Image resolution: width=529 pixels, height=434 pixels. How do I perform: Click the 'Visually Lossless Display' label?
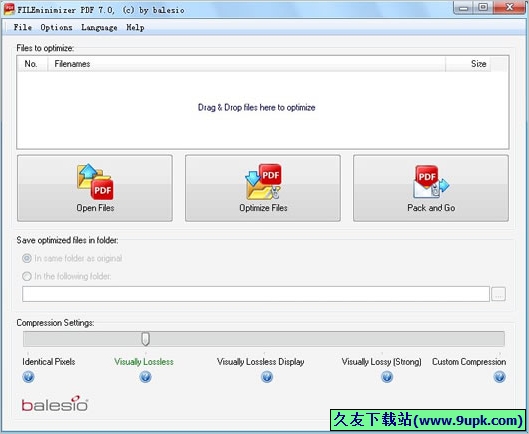[261, 362]
